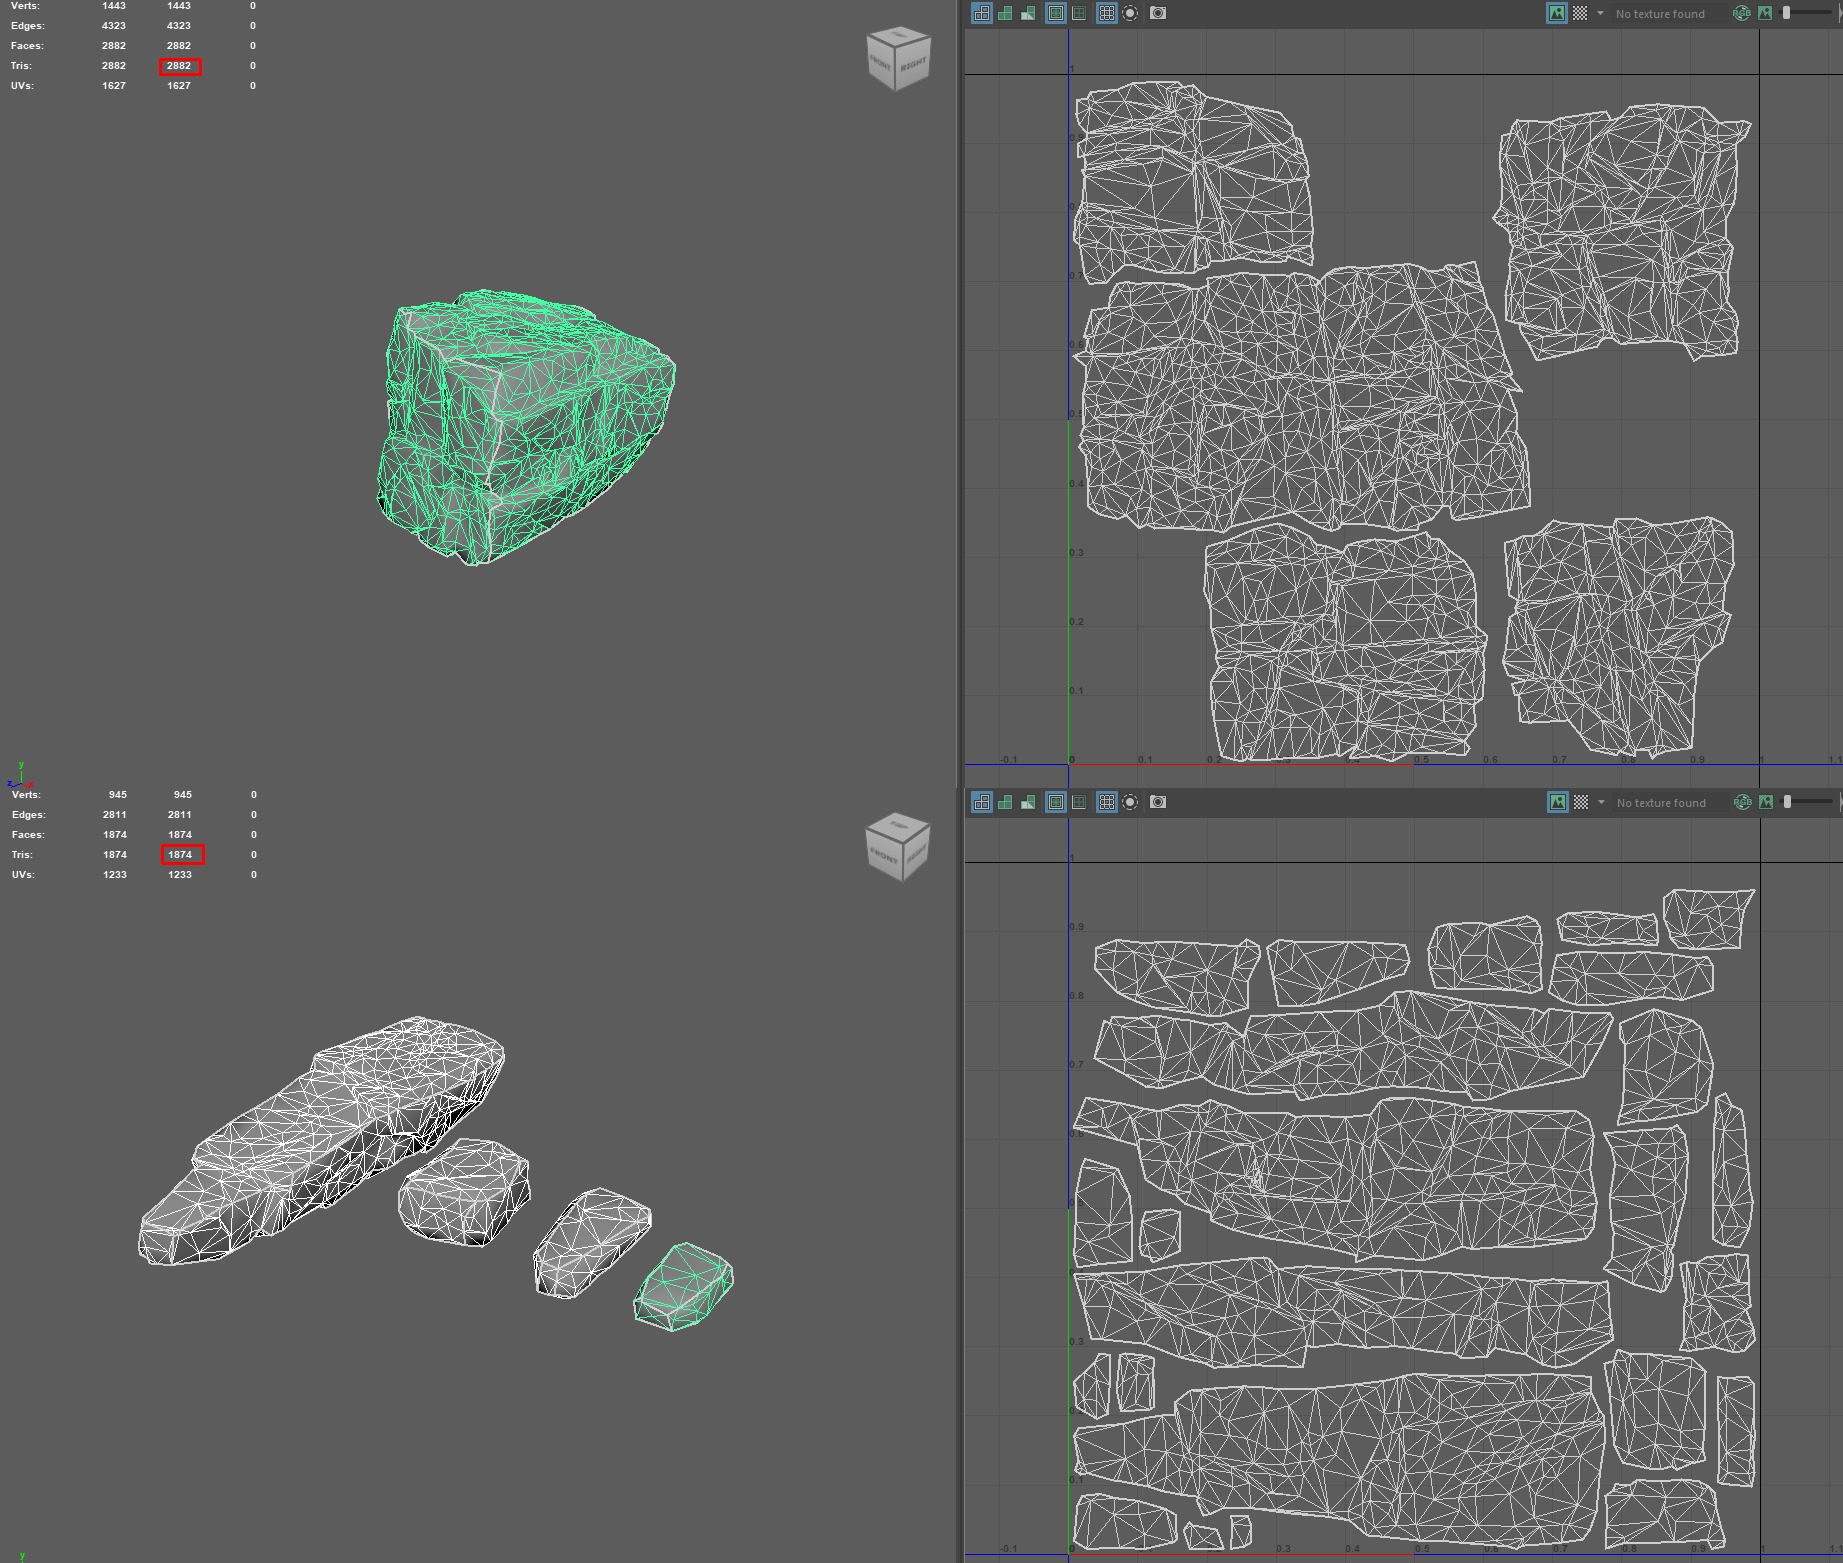Toggle grid display in lower UV editor
The height and width of the screenshot is (1563, 1843).
1106,802
